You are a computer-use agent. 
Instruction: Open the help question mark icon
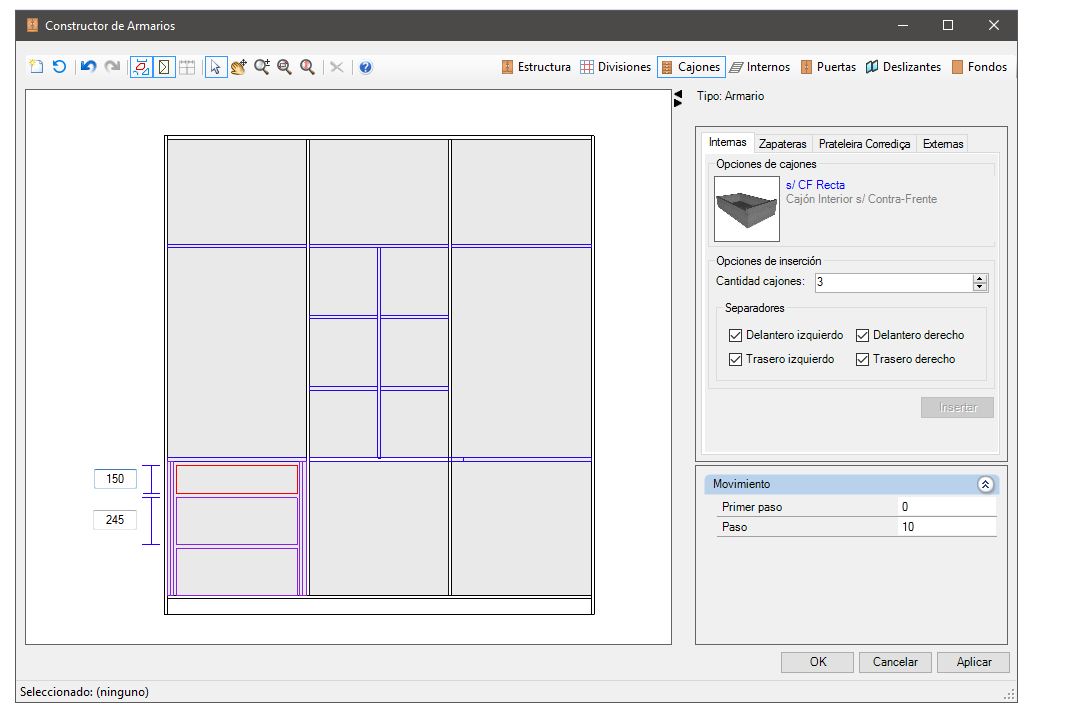click(x=366, y=67)
